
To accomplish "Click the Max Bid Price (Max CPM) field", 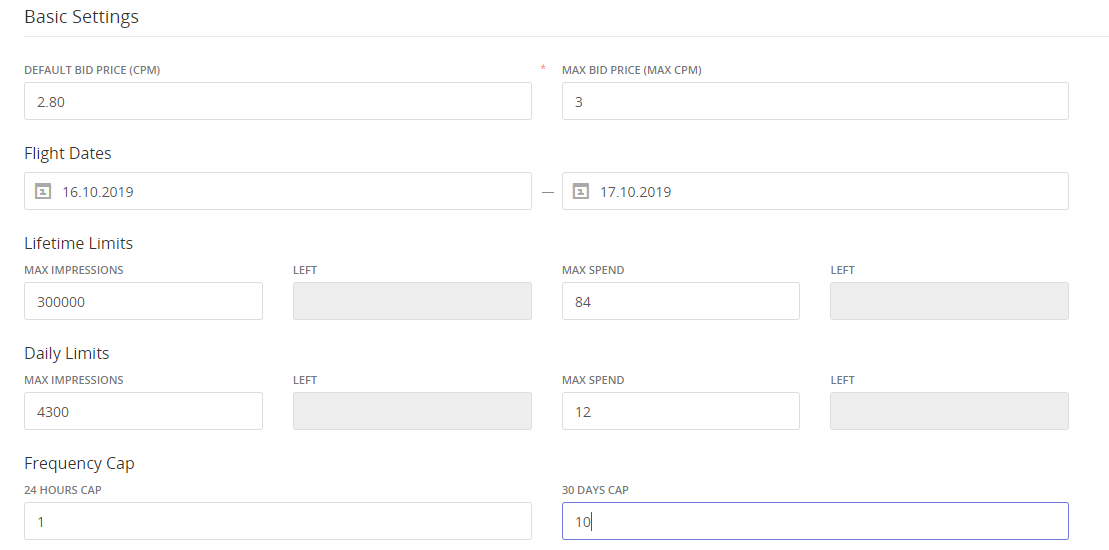I will tap(815, 101).
